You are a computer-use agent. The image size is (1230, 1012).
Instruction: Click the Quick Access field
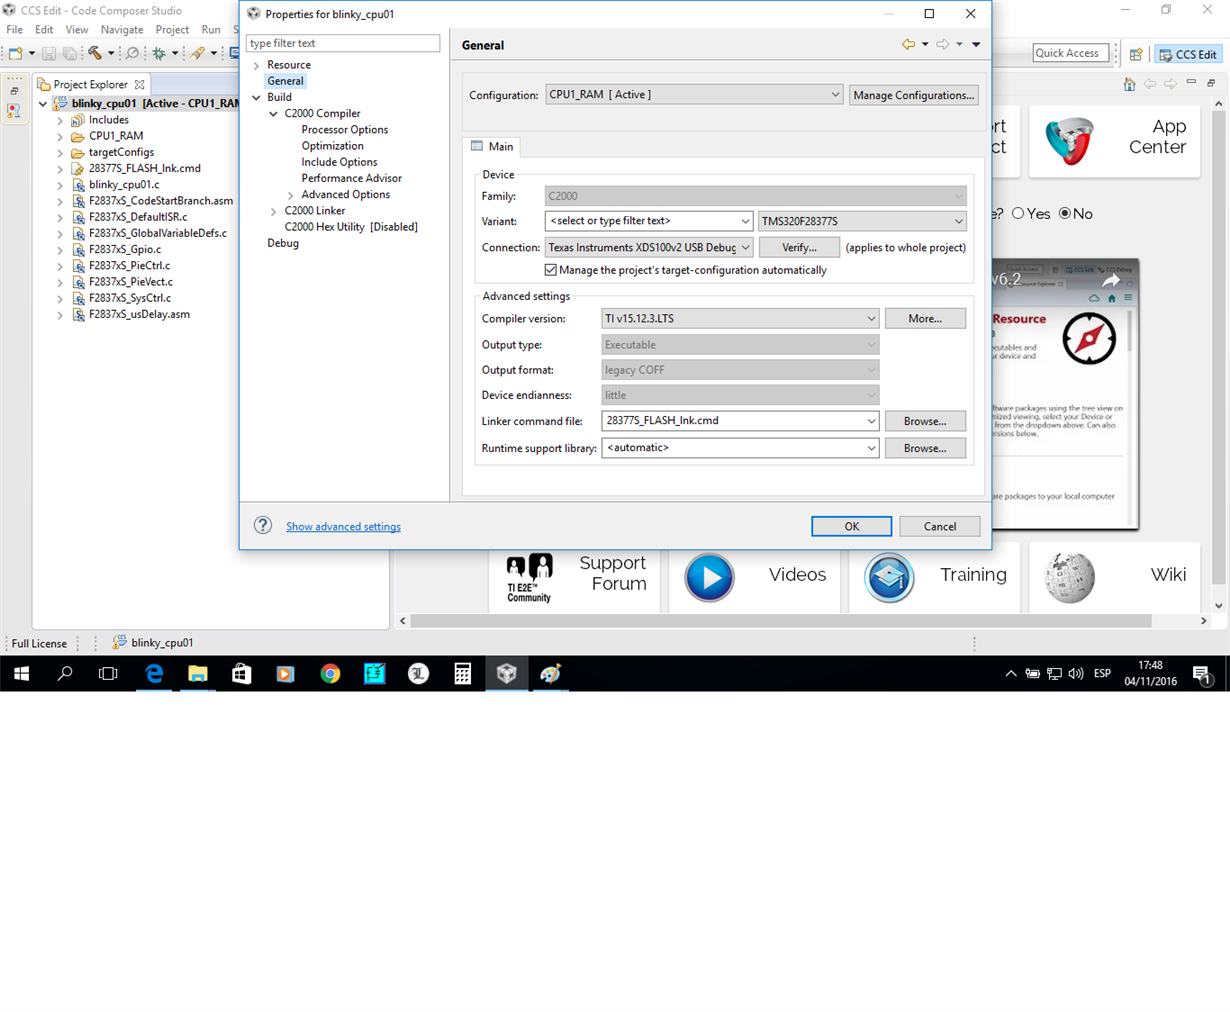pos(1071,53)
